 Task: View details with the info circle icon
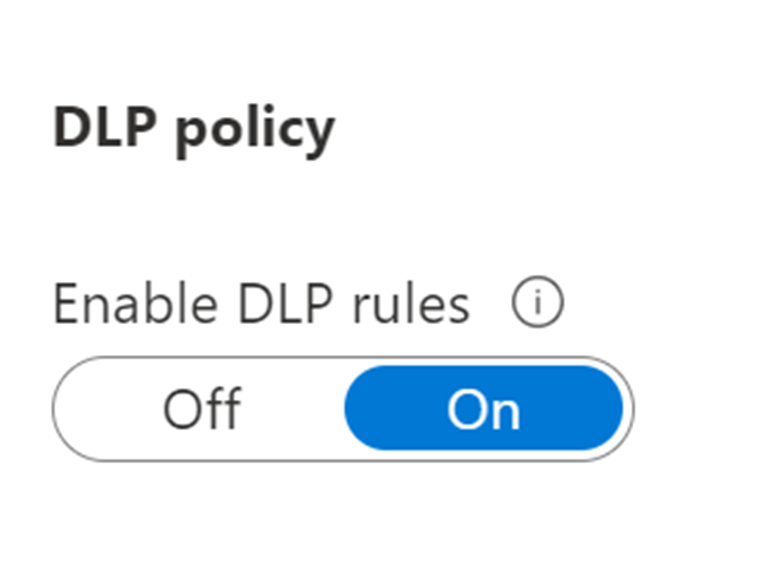(x=538, y=304)
